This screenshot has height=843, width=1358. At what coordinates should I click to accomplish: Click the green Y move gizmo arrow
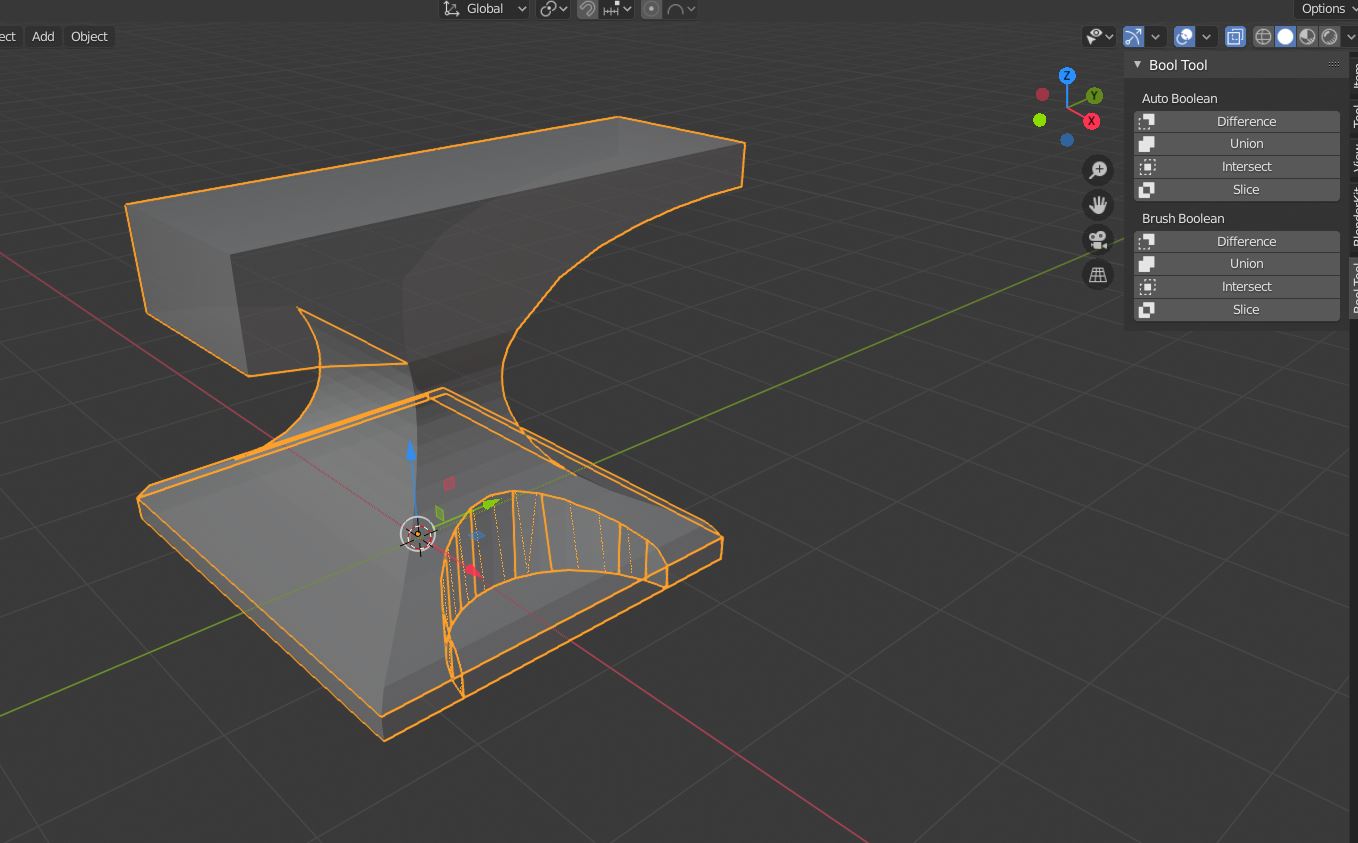[x=491, y=505]
